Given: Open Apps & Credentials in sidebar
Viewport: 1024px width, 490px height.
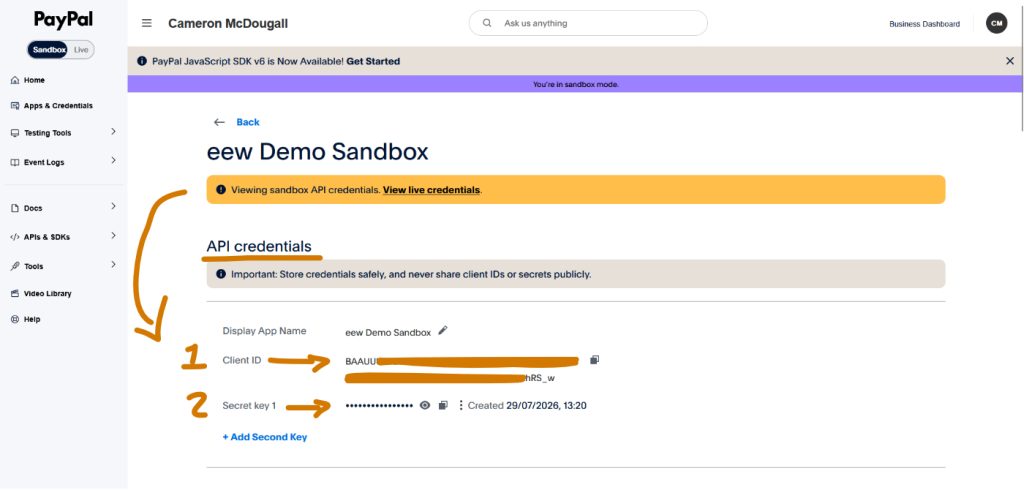Looking at the screenshot, I should pyautogui.click(x=52, y=106).
